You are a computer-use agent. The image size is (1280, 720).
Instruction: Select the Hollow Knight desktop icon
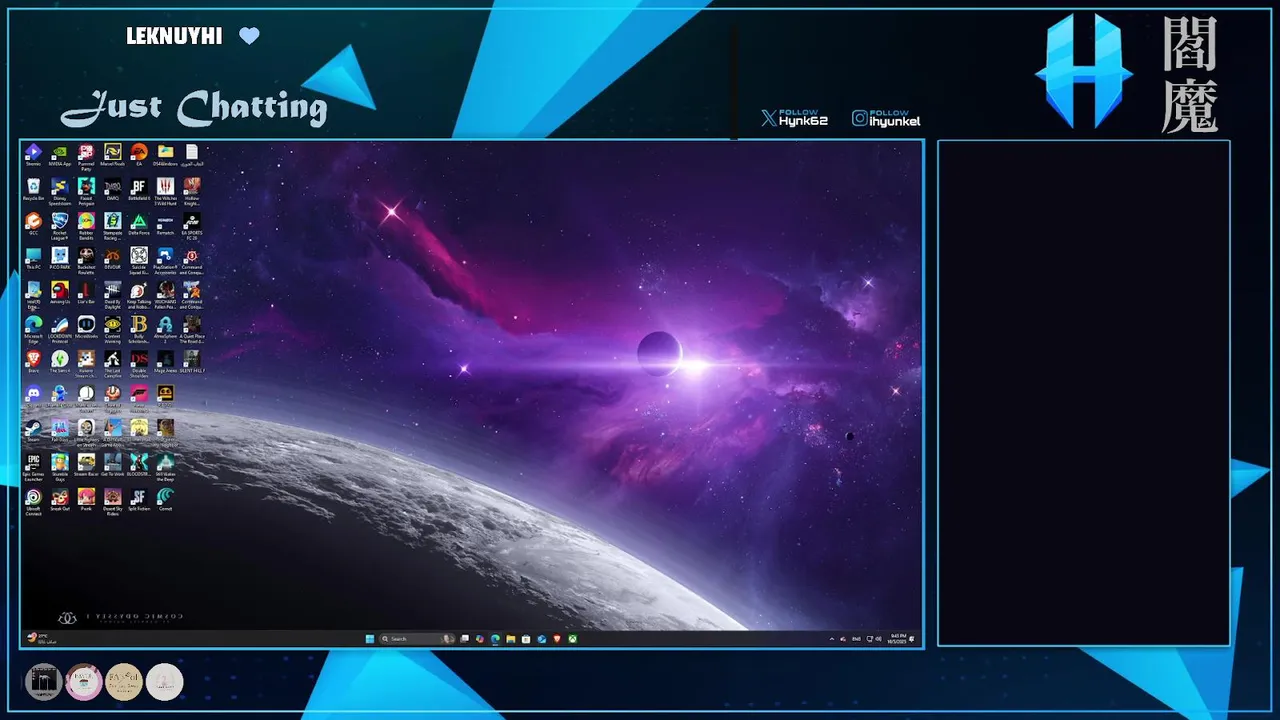pos(192,192)
